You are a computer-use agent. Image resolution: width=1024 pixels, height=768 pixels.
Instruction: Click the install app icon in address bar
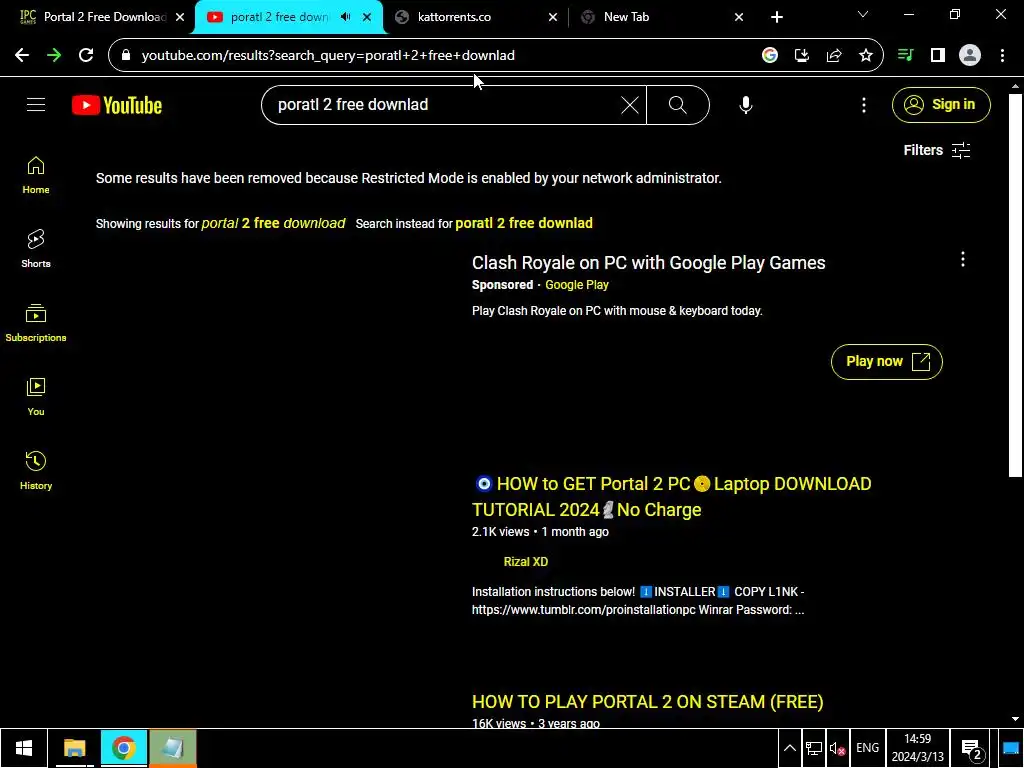tap(801, 56)
